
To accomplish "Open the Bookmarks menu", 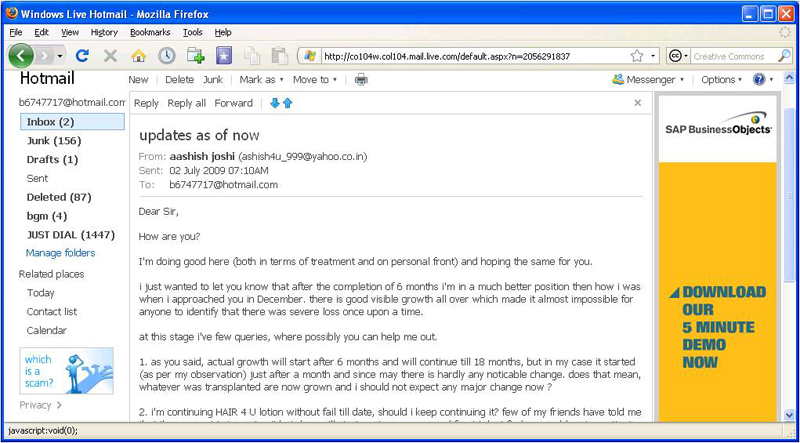I will pyautogui.click(x=150, y=32).
